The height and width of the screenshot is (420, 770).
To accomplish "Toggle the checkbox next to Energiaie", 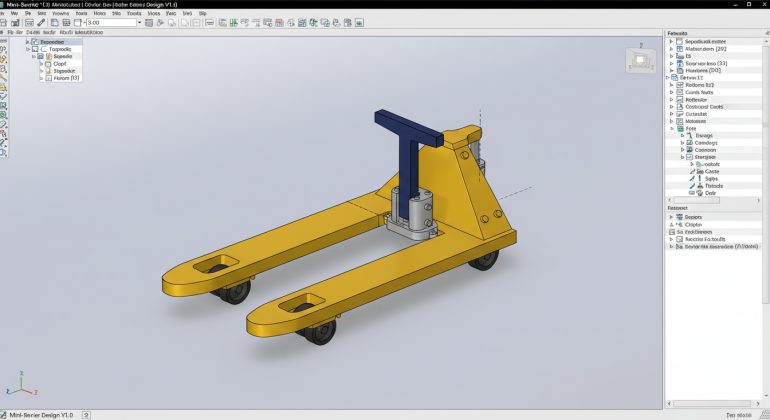I will 690,157.
